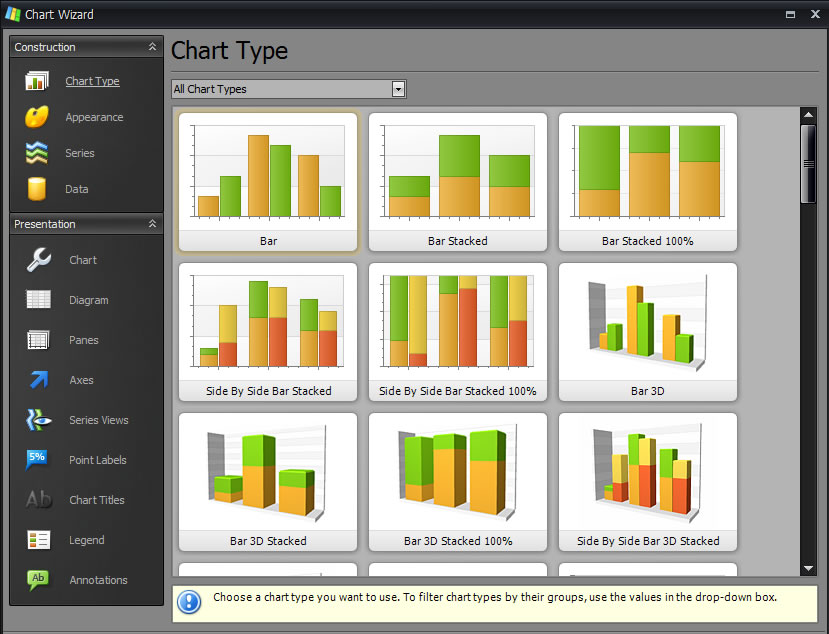Click the Chart wrench icon
Image resolution: width=829 pixels, height=634 pixels.
[39, 260]
